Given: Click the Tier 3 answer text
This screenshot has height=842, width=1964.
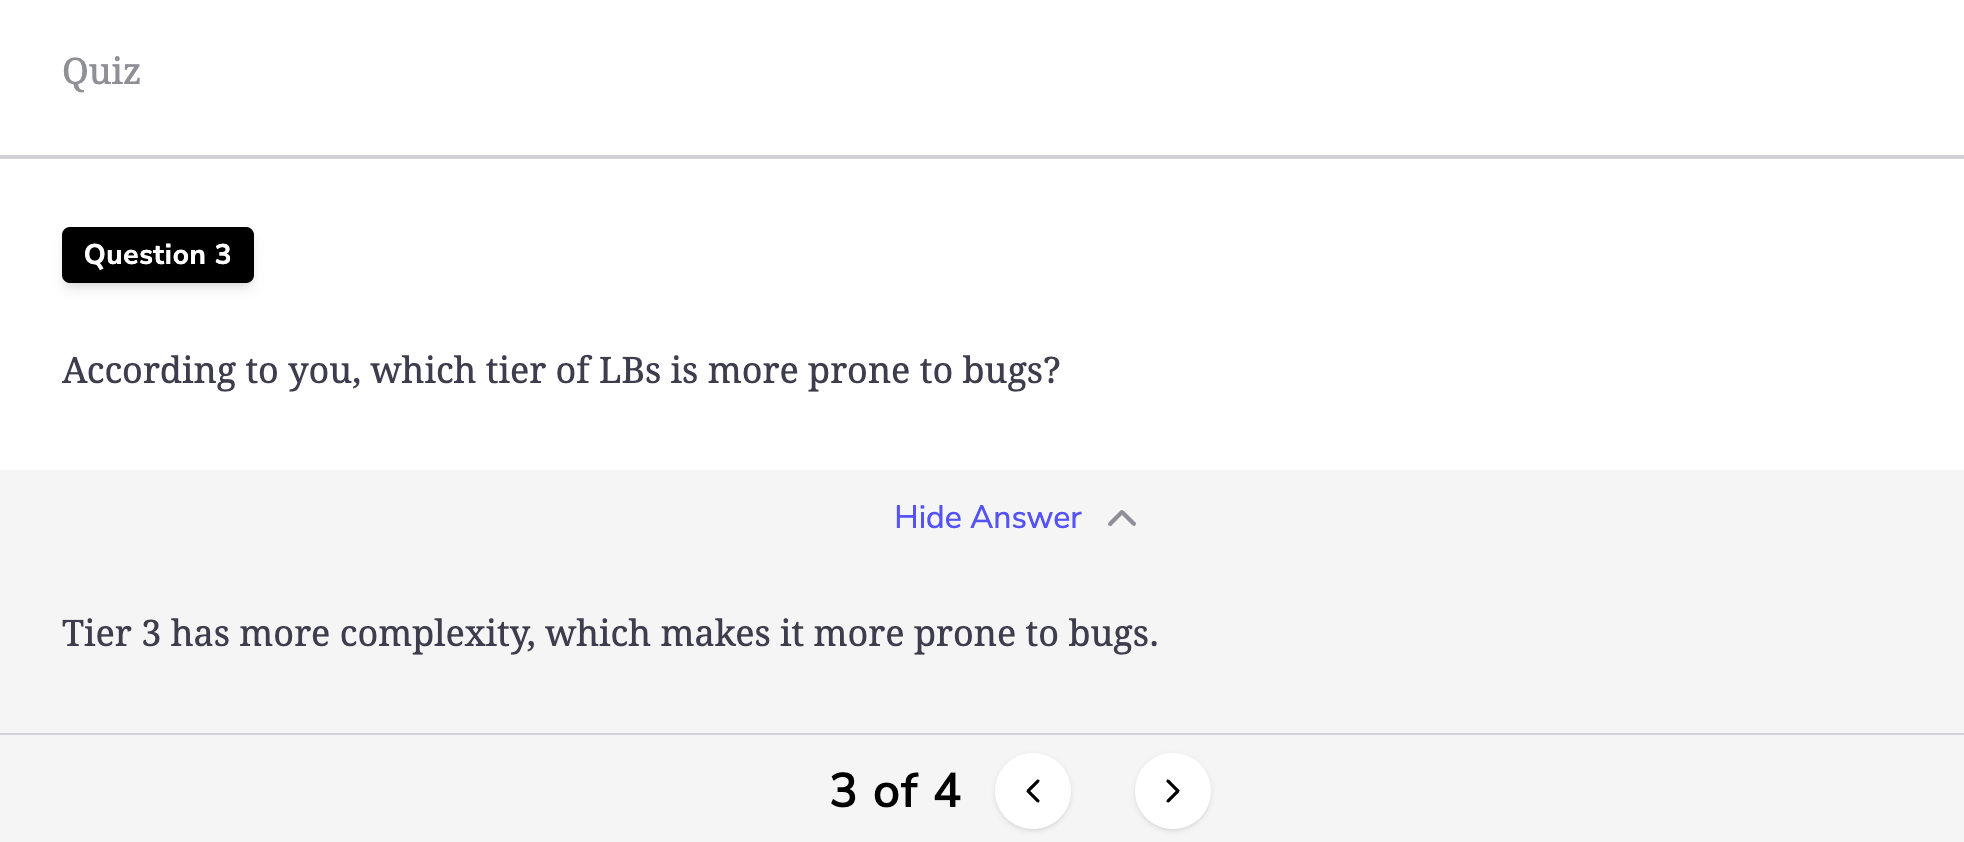Looking at the screenshot, I should [610, 634].
